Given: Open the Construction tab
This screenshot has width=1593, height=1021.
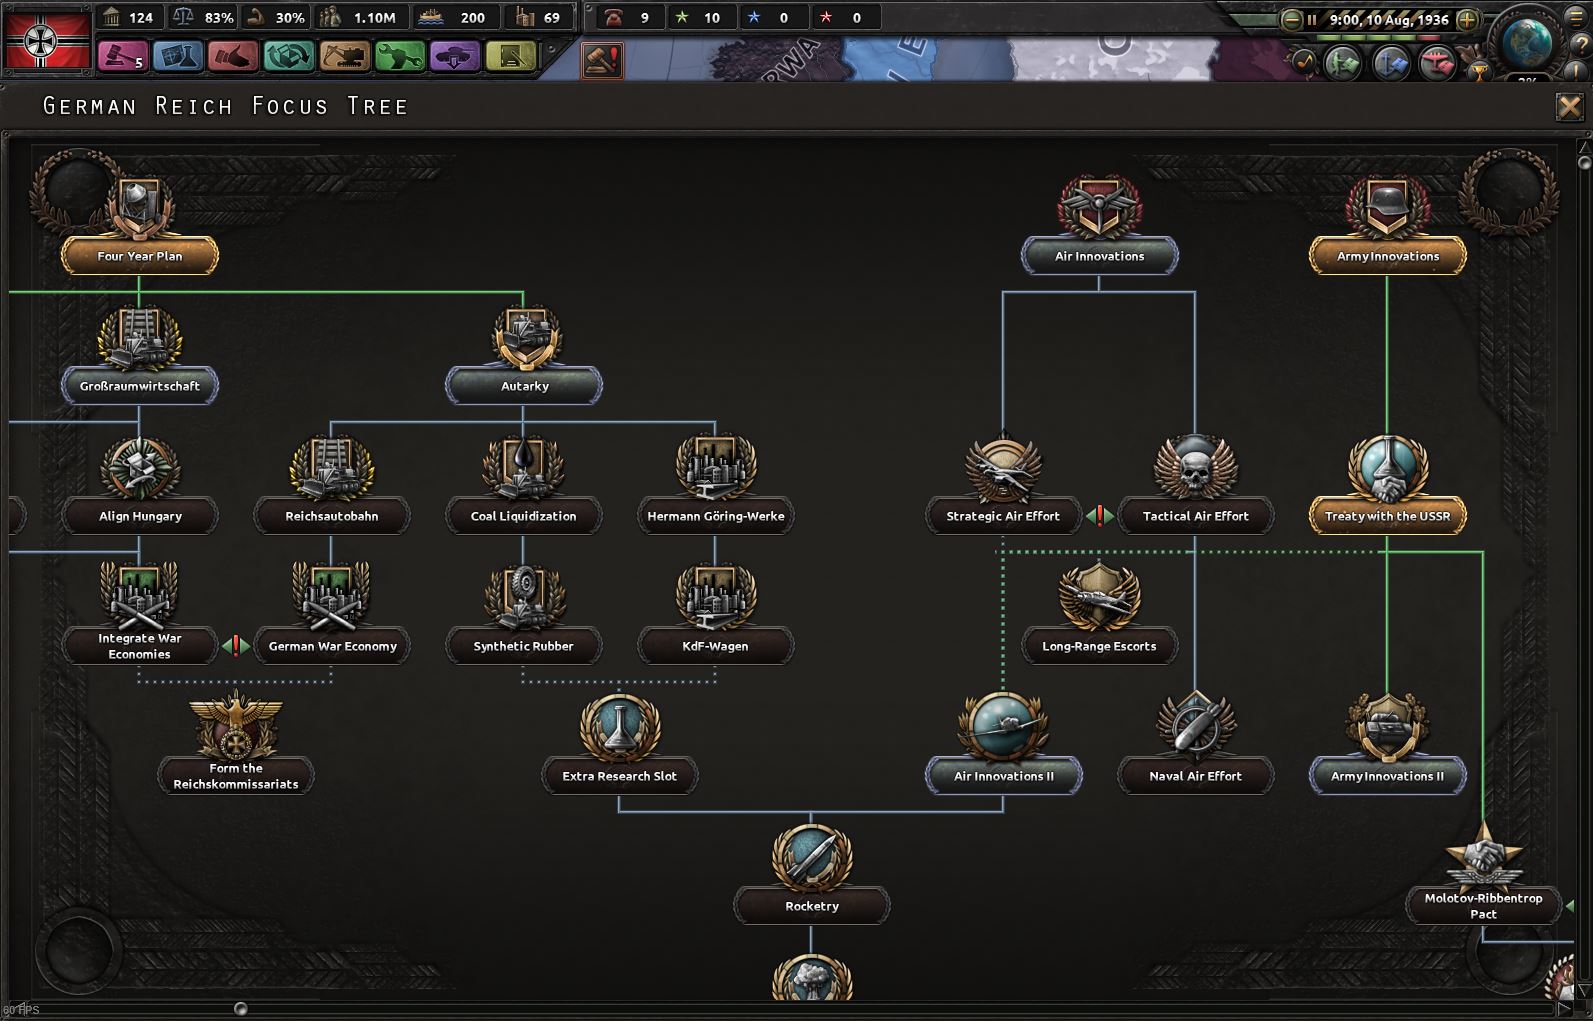Looking at the screenshot, I should pyautogui.click(x=345, y=57).
